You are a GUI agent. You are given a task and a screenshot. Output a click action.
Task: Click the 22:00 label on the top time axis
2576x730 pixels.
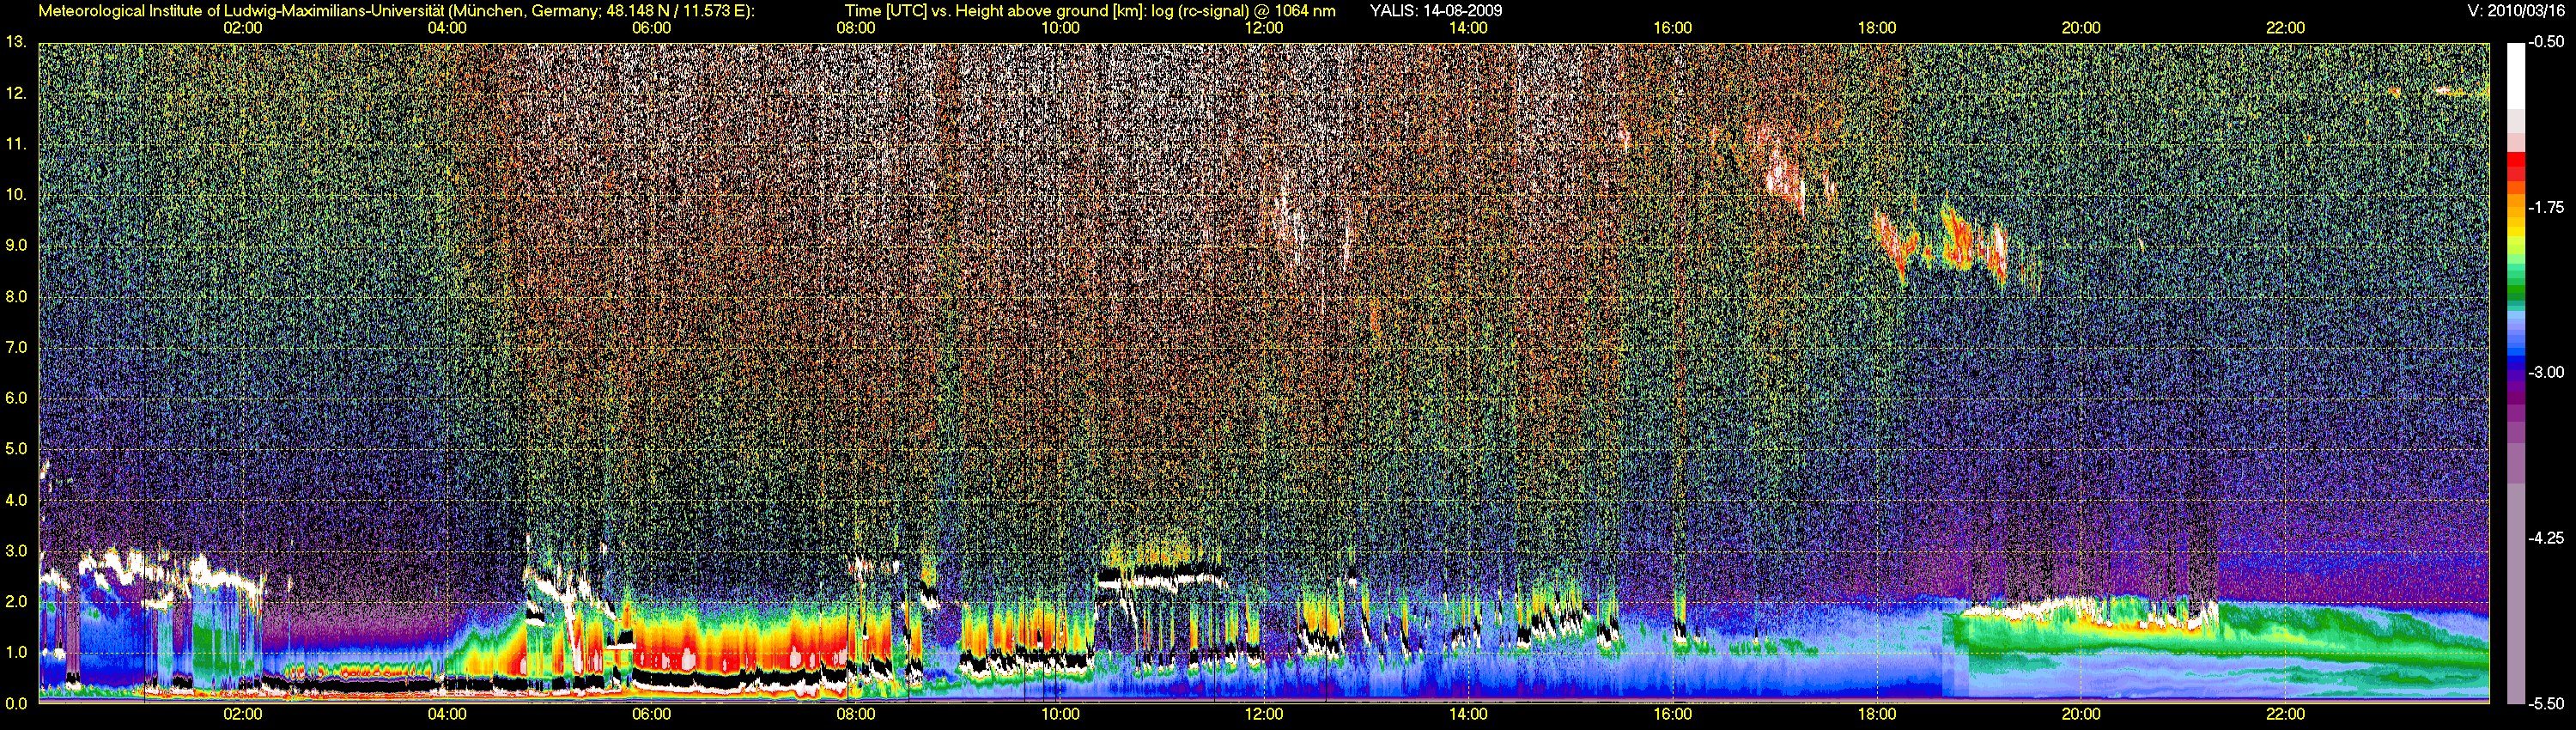[x=2285, y=28]
